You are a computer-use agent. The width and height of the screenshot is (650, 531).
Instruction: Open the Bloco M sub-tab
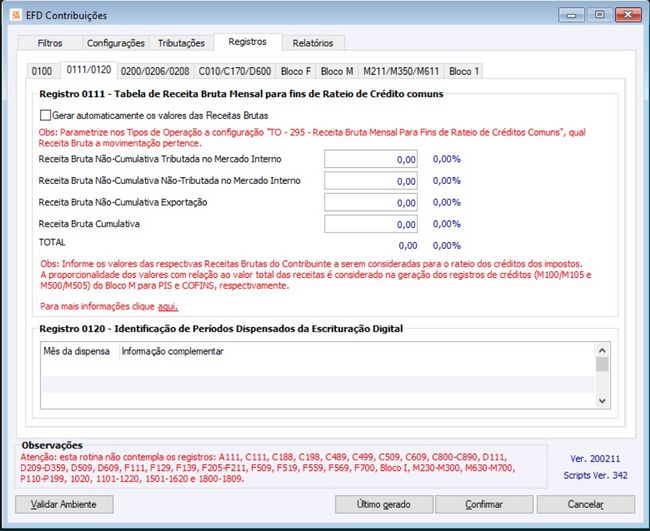pyautogui.click(x=337, y=71)
